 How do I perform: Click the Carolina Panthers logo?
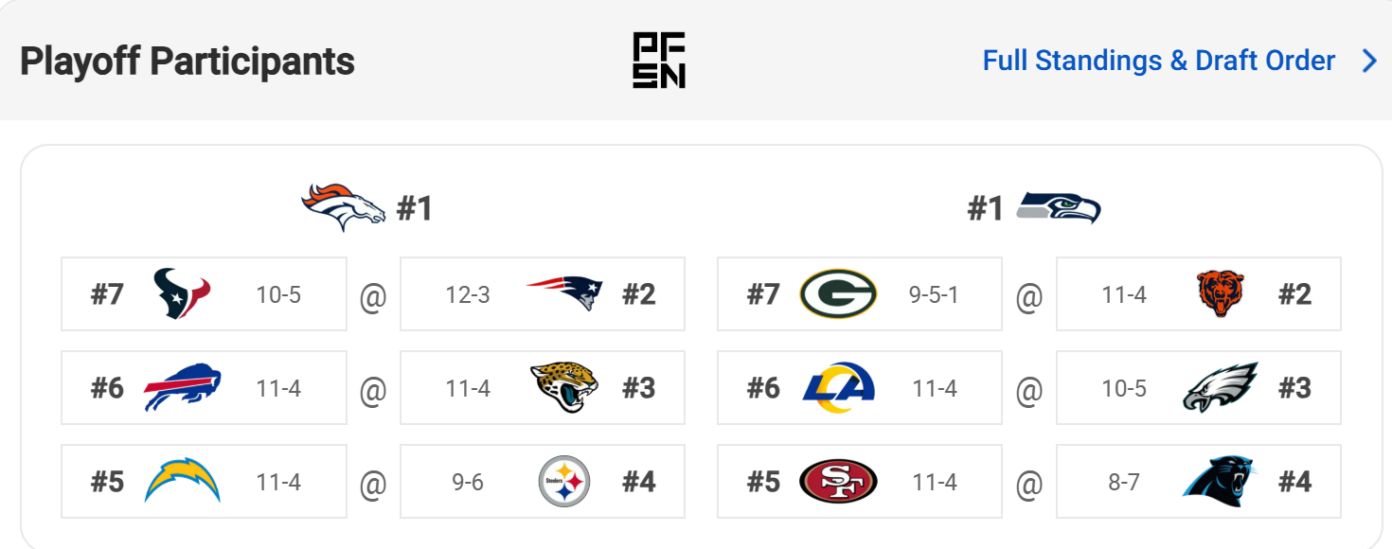(x=1219, y=482)
